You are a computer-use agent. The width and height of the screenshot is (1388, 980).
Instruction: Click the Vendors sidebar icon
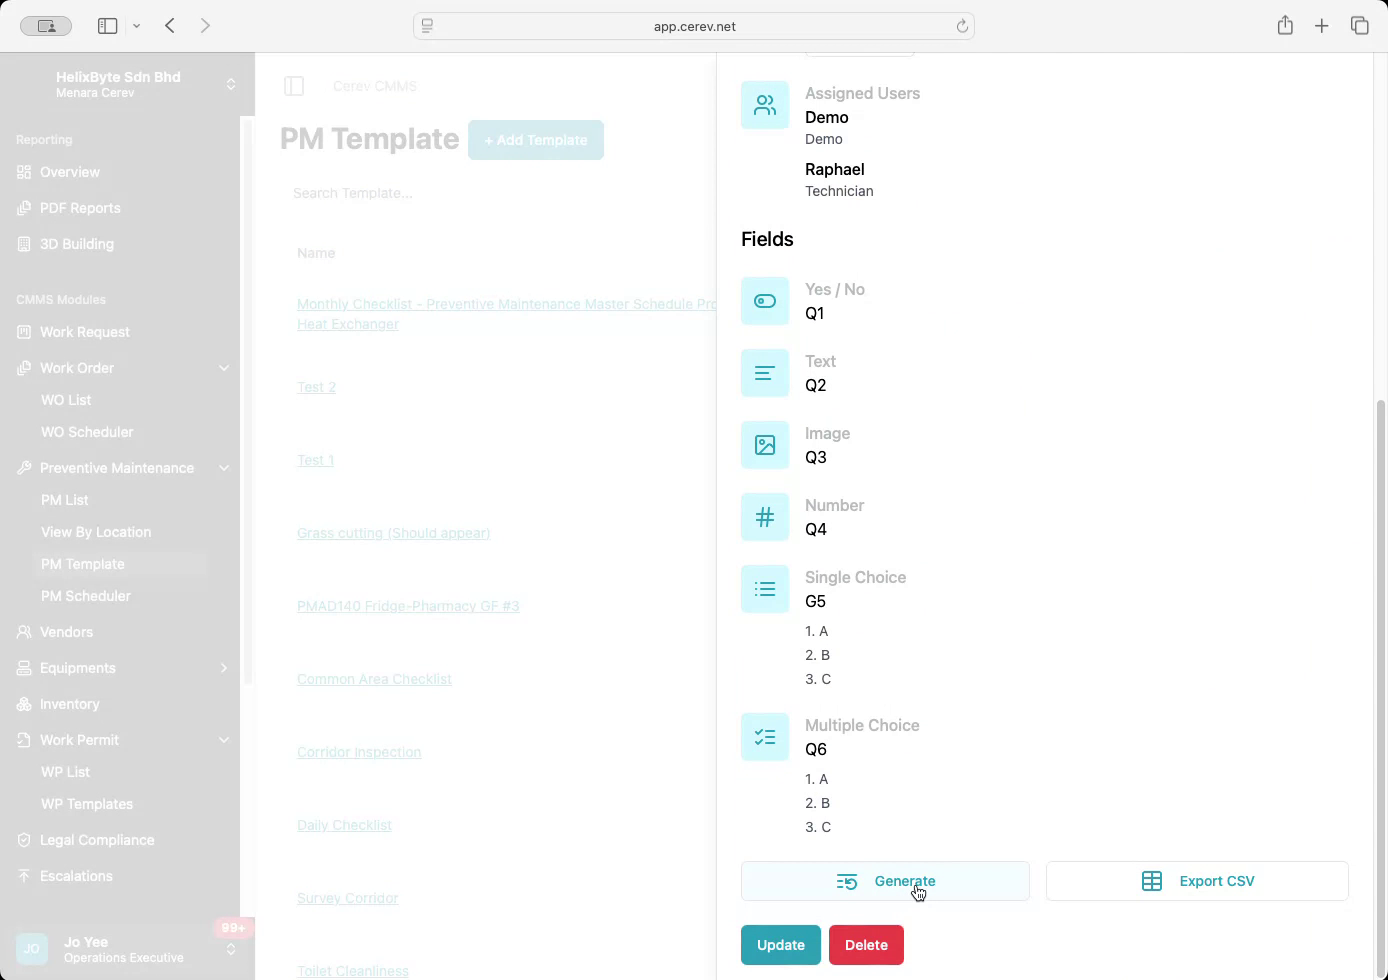pyautogui.click(x=24, y=632)
